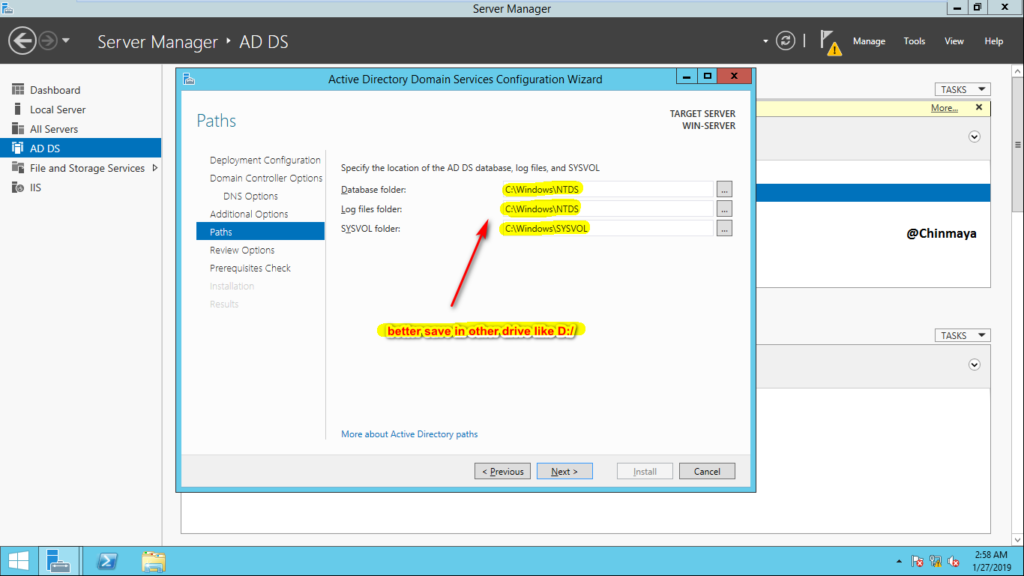Go to Additional Options wizard step

[248, 214]
